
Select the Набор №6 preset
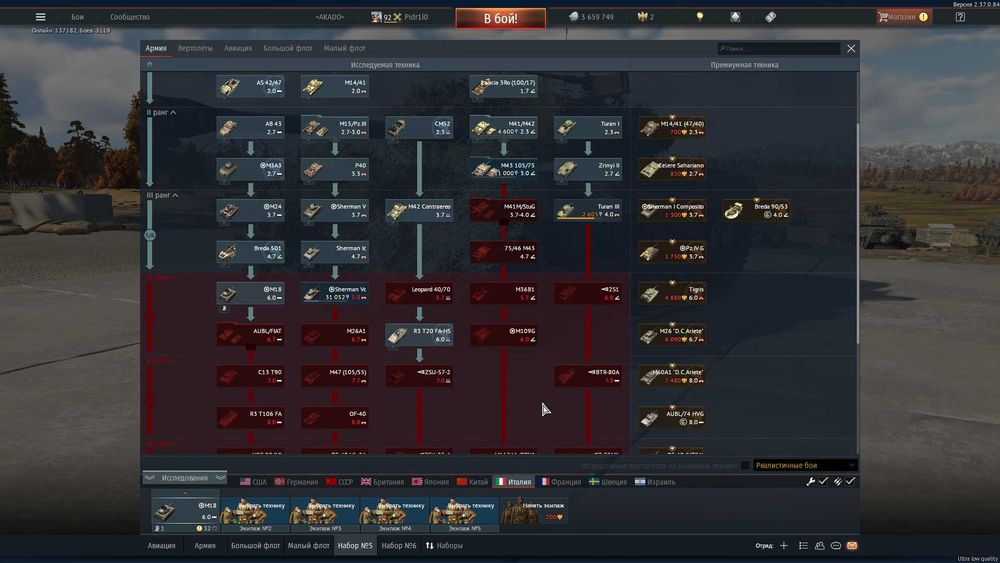(x=399, y=546)
